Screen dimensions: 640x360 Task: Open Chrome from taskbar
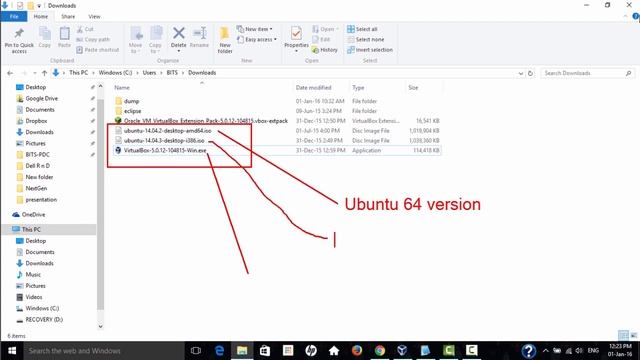[380, 351]
